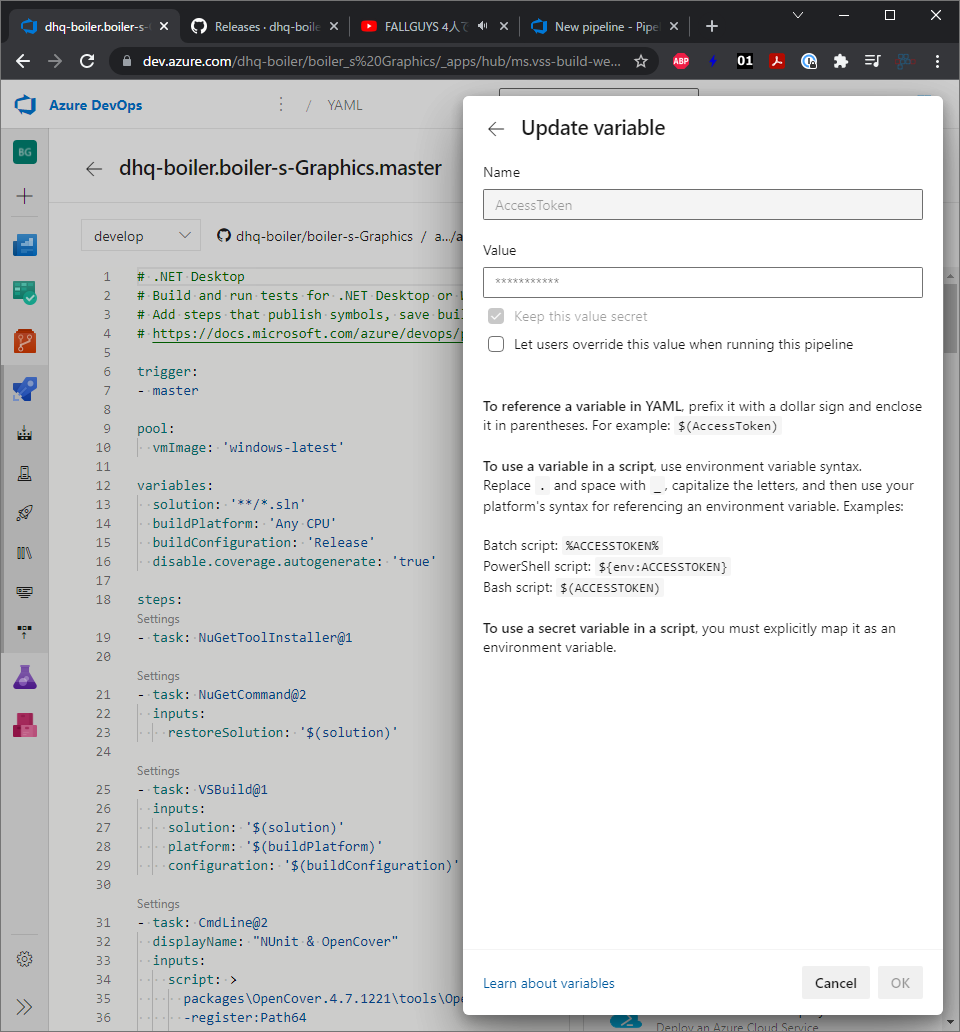The image size is (960, 1032).
Task: Click Settings above CmdLine task
Action: (158, 904)
